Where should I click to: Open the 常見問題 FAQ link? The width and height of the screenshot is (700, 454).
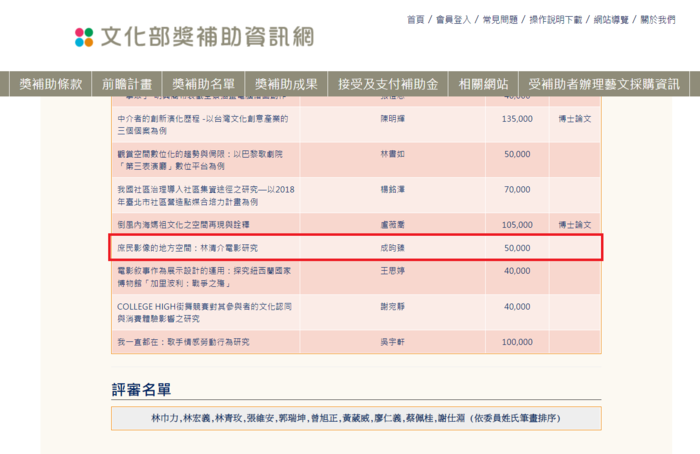(x=500, y=20)
